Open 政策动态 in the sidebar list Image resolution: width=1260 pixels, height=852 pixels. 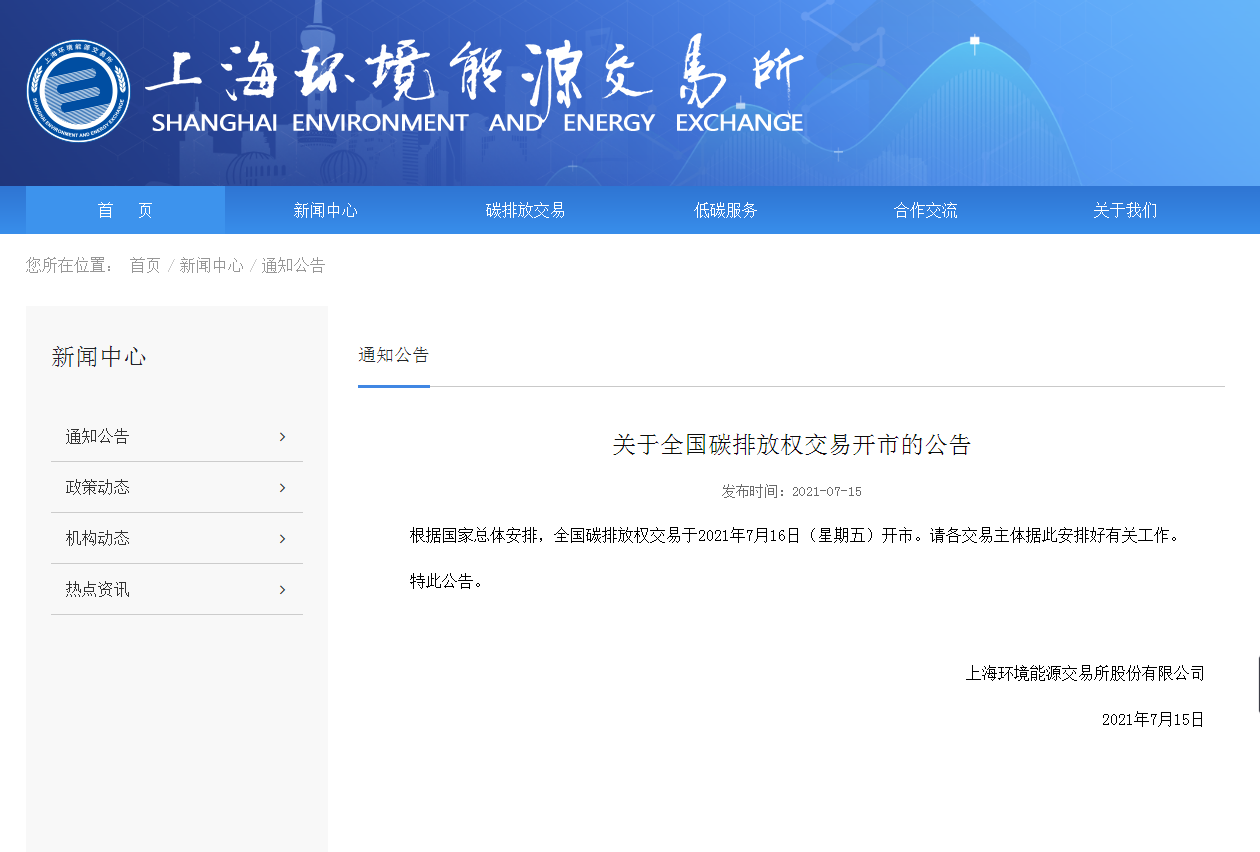click(x=177, y=487)
